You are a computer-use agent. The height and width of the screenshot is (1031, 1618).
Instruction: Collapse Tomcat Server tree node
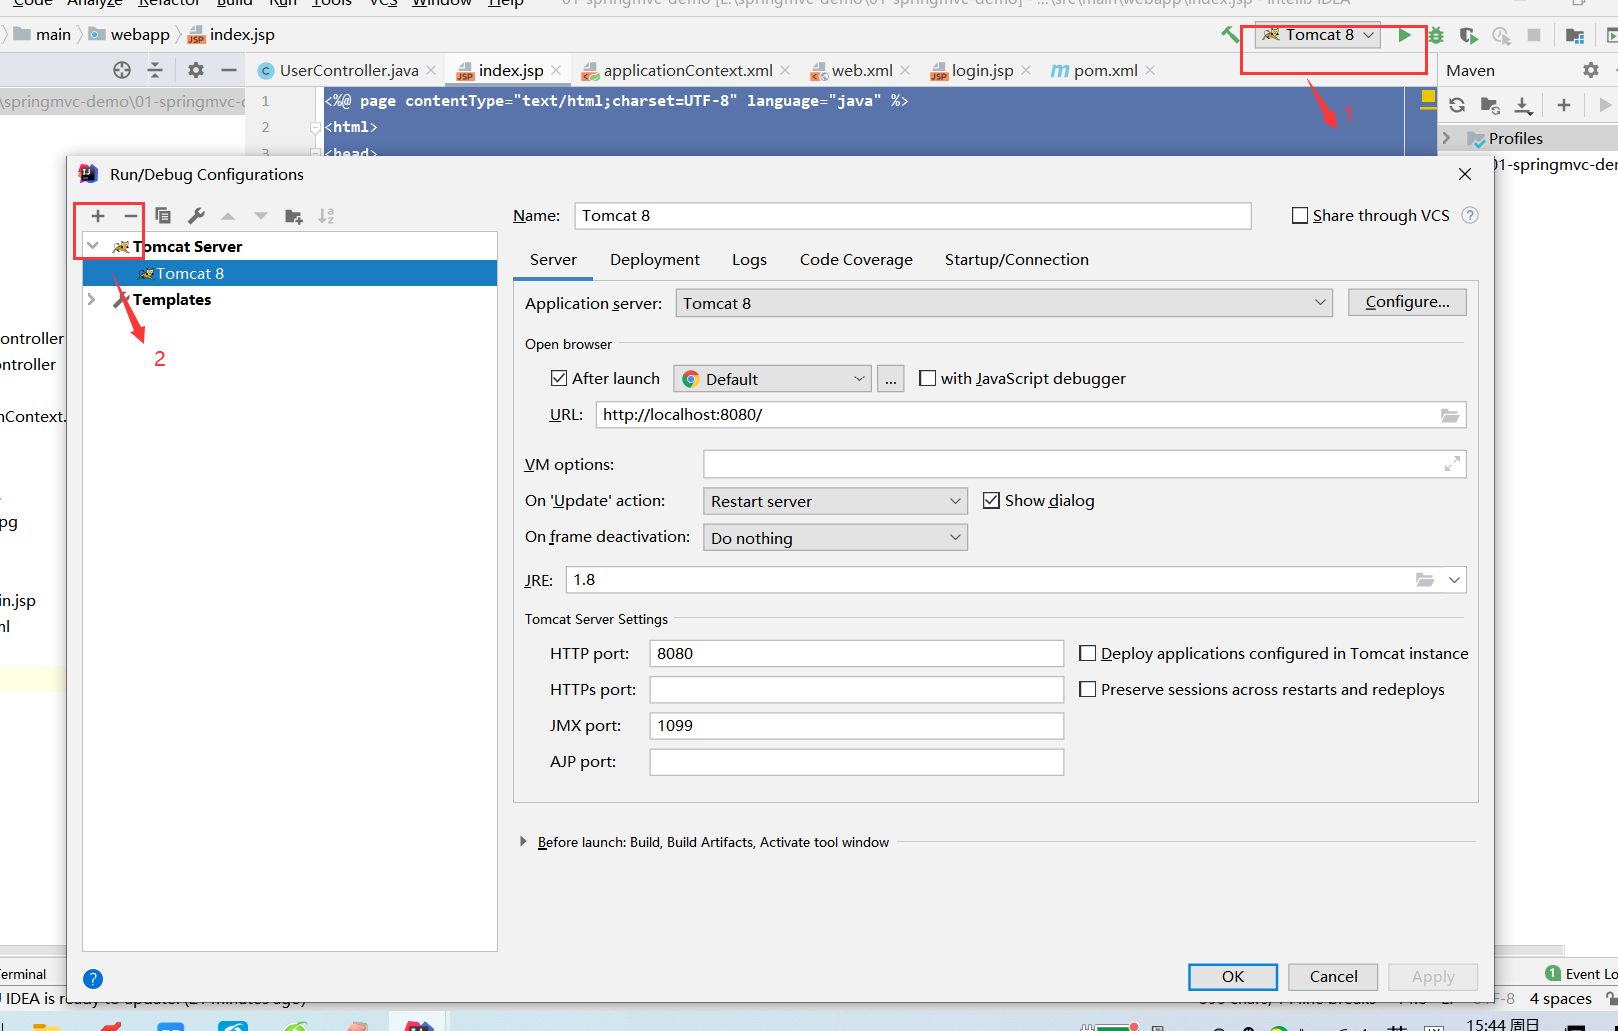[93, 246]
